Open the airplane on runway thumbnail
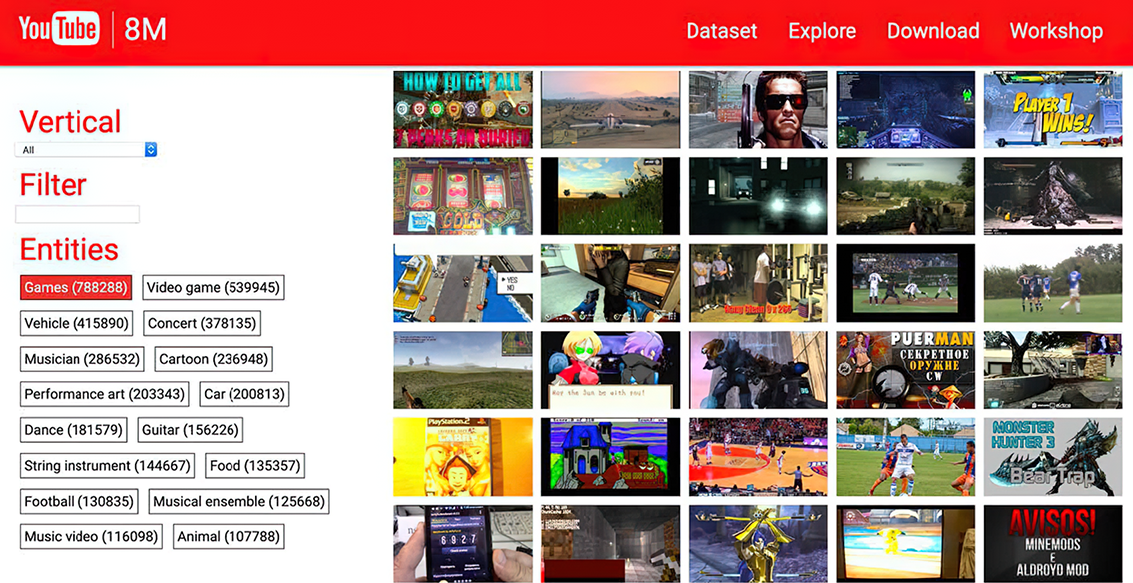This screenshot has width=1133, height=583. (x=610, y=109)
